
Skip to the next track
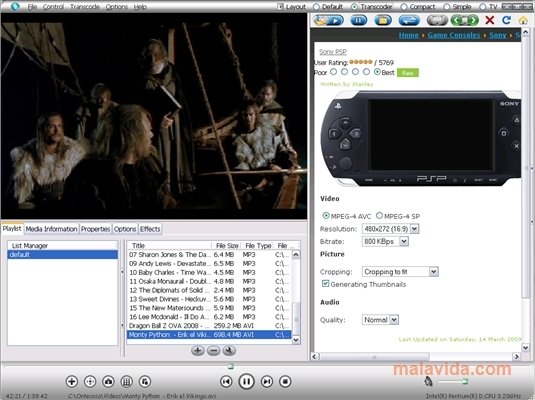pos(267,381)
